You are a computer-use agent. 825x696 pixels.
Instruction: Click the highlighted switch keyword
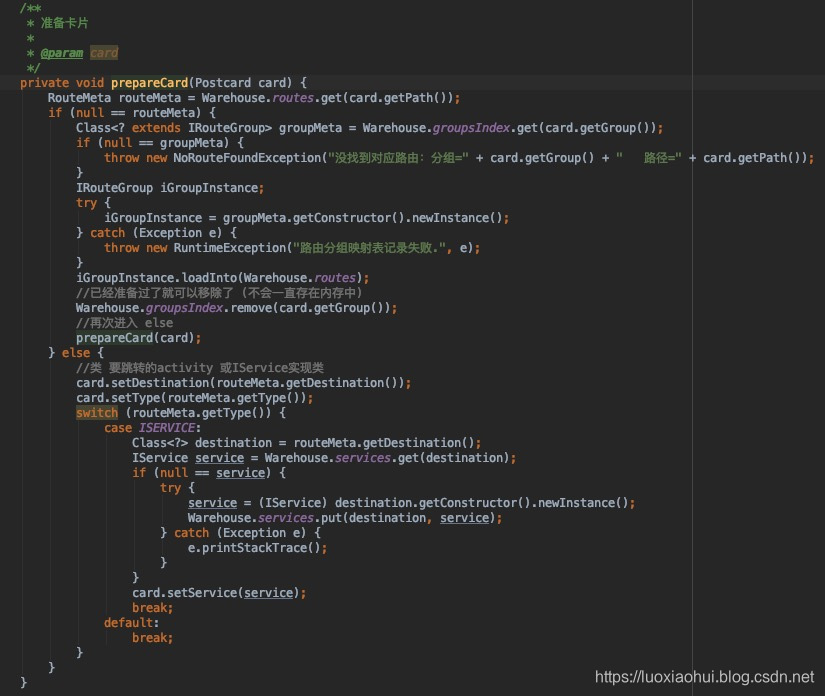click(x=97, y=413)
